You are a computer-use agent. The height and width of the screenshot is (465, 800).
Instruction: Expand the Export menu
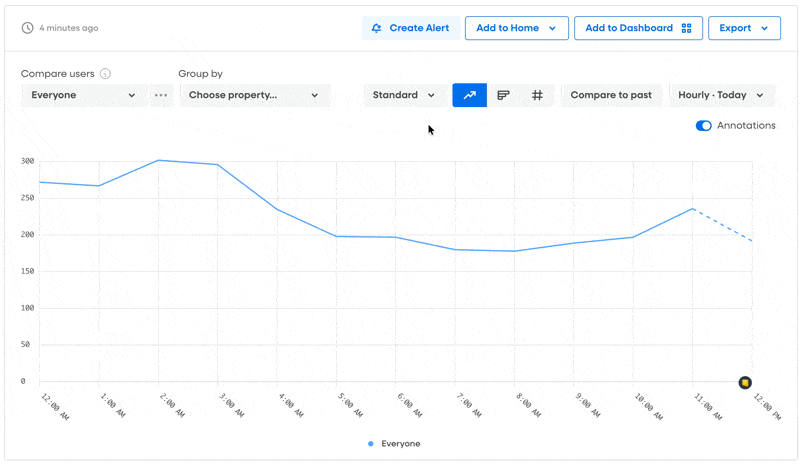coord(744,28)
